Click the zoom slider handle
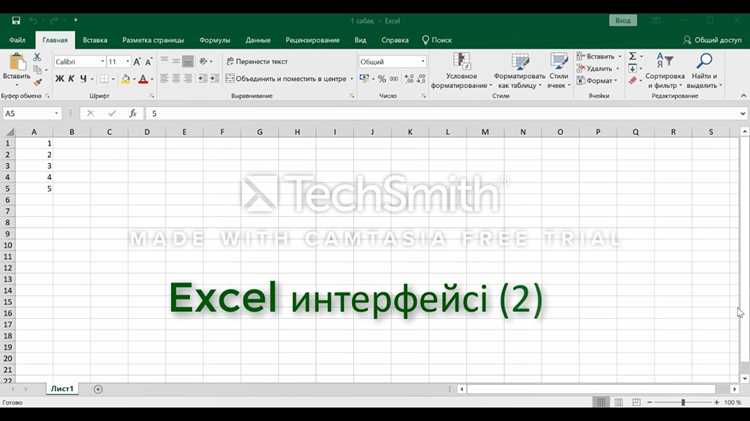 click(683, 402)
